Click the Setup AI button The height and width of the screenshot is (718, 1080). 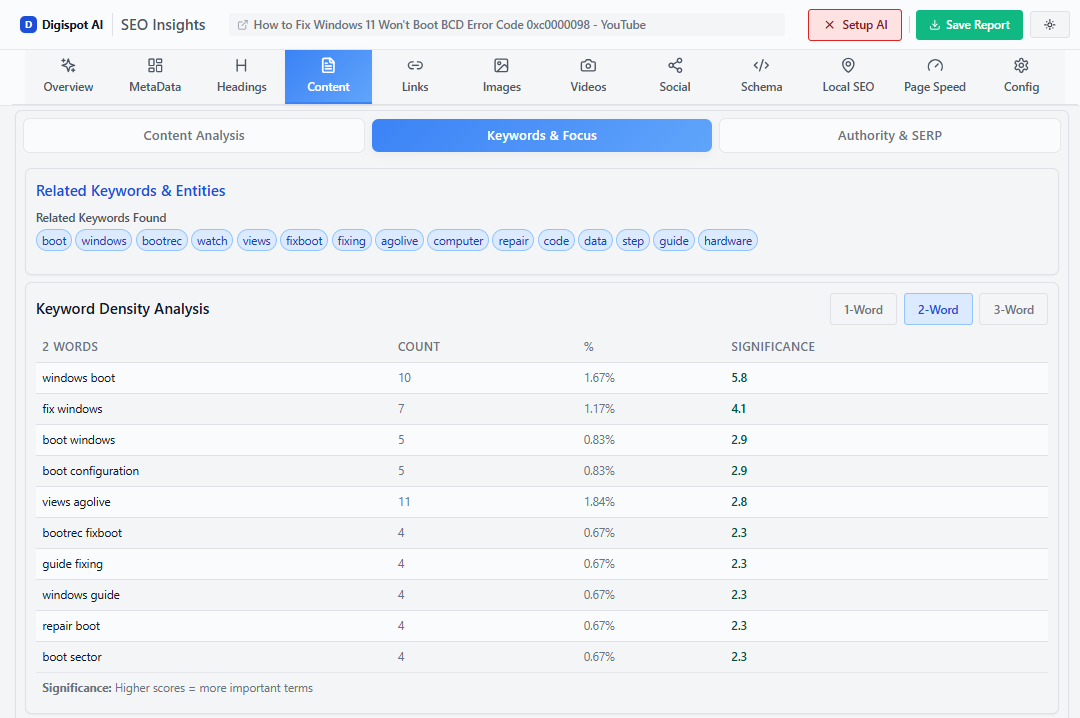click(855, 23)
